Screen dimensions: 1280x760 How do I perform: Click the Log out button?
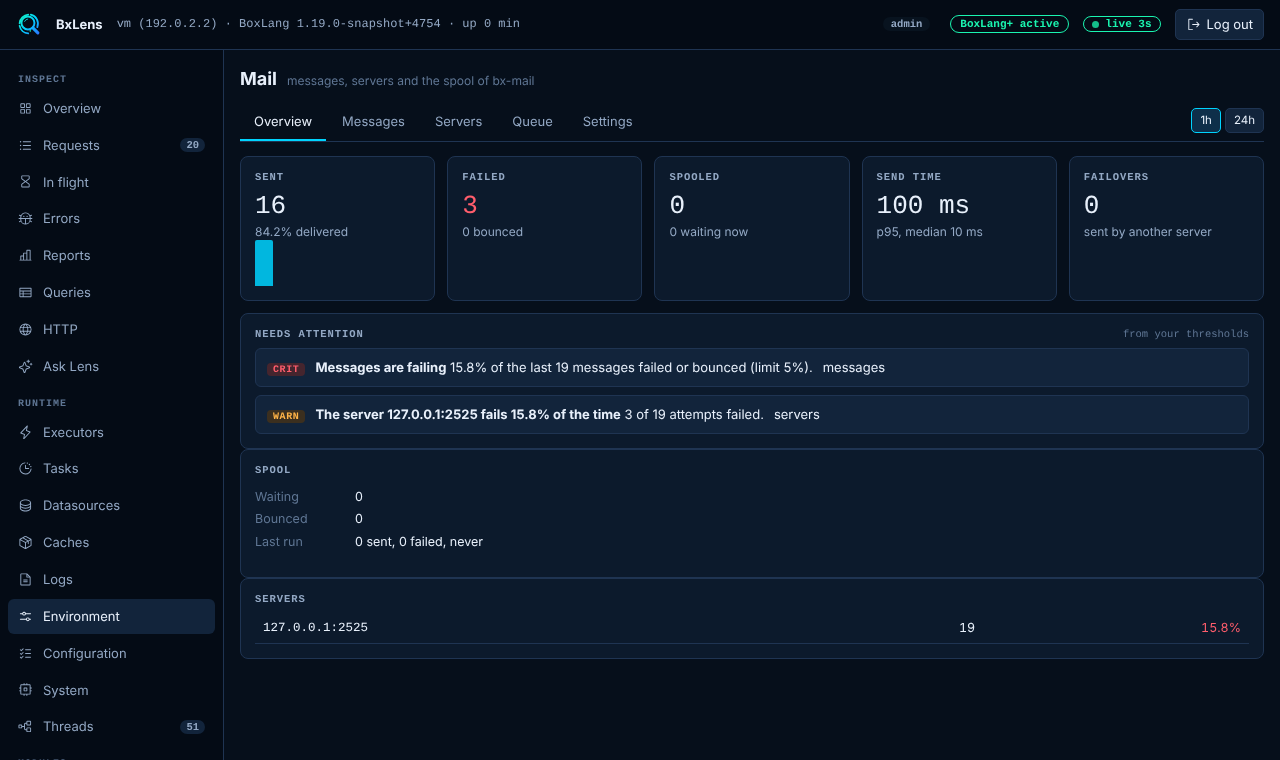click(1219, 24)
